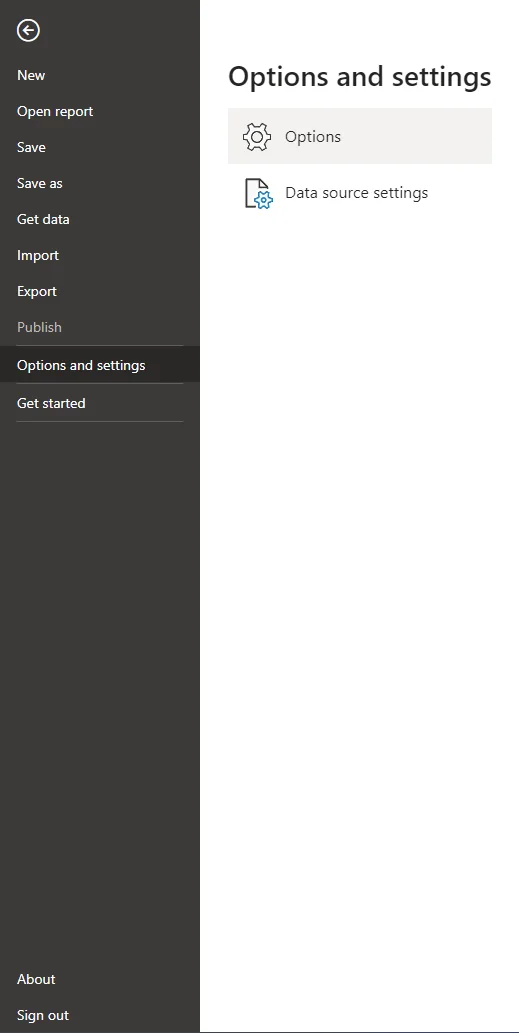
Task: Expand the Import menu entry
Action: [x=38, y=255]
